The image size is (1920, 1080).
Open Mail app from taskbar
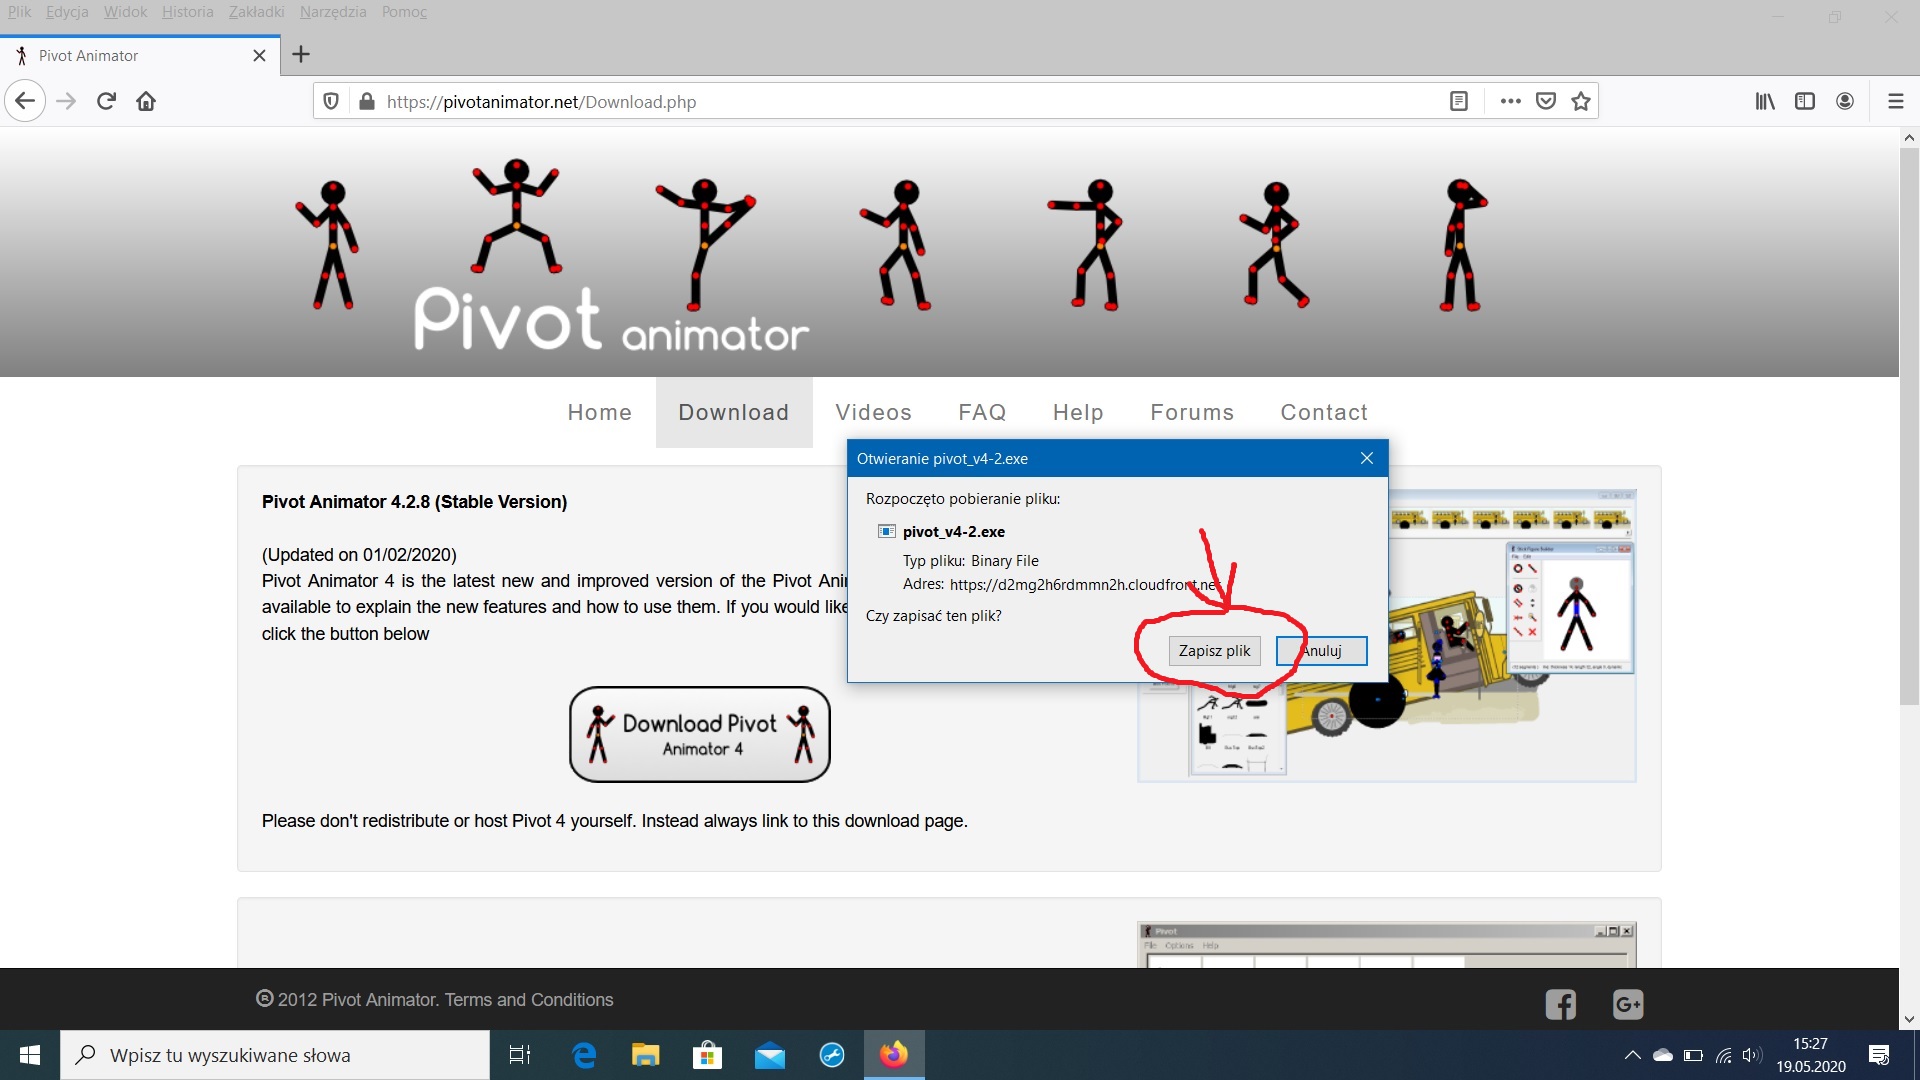coord(770,1055)
